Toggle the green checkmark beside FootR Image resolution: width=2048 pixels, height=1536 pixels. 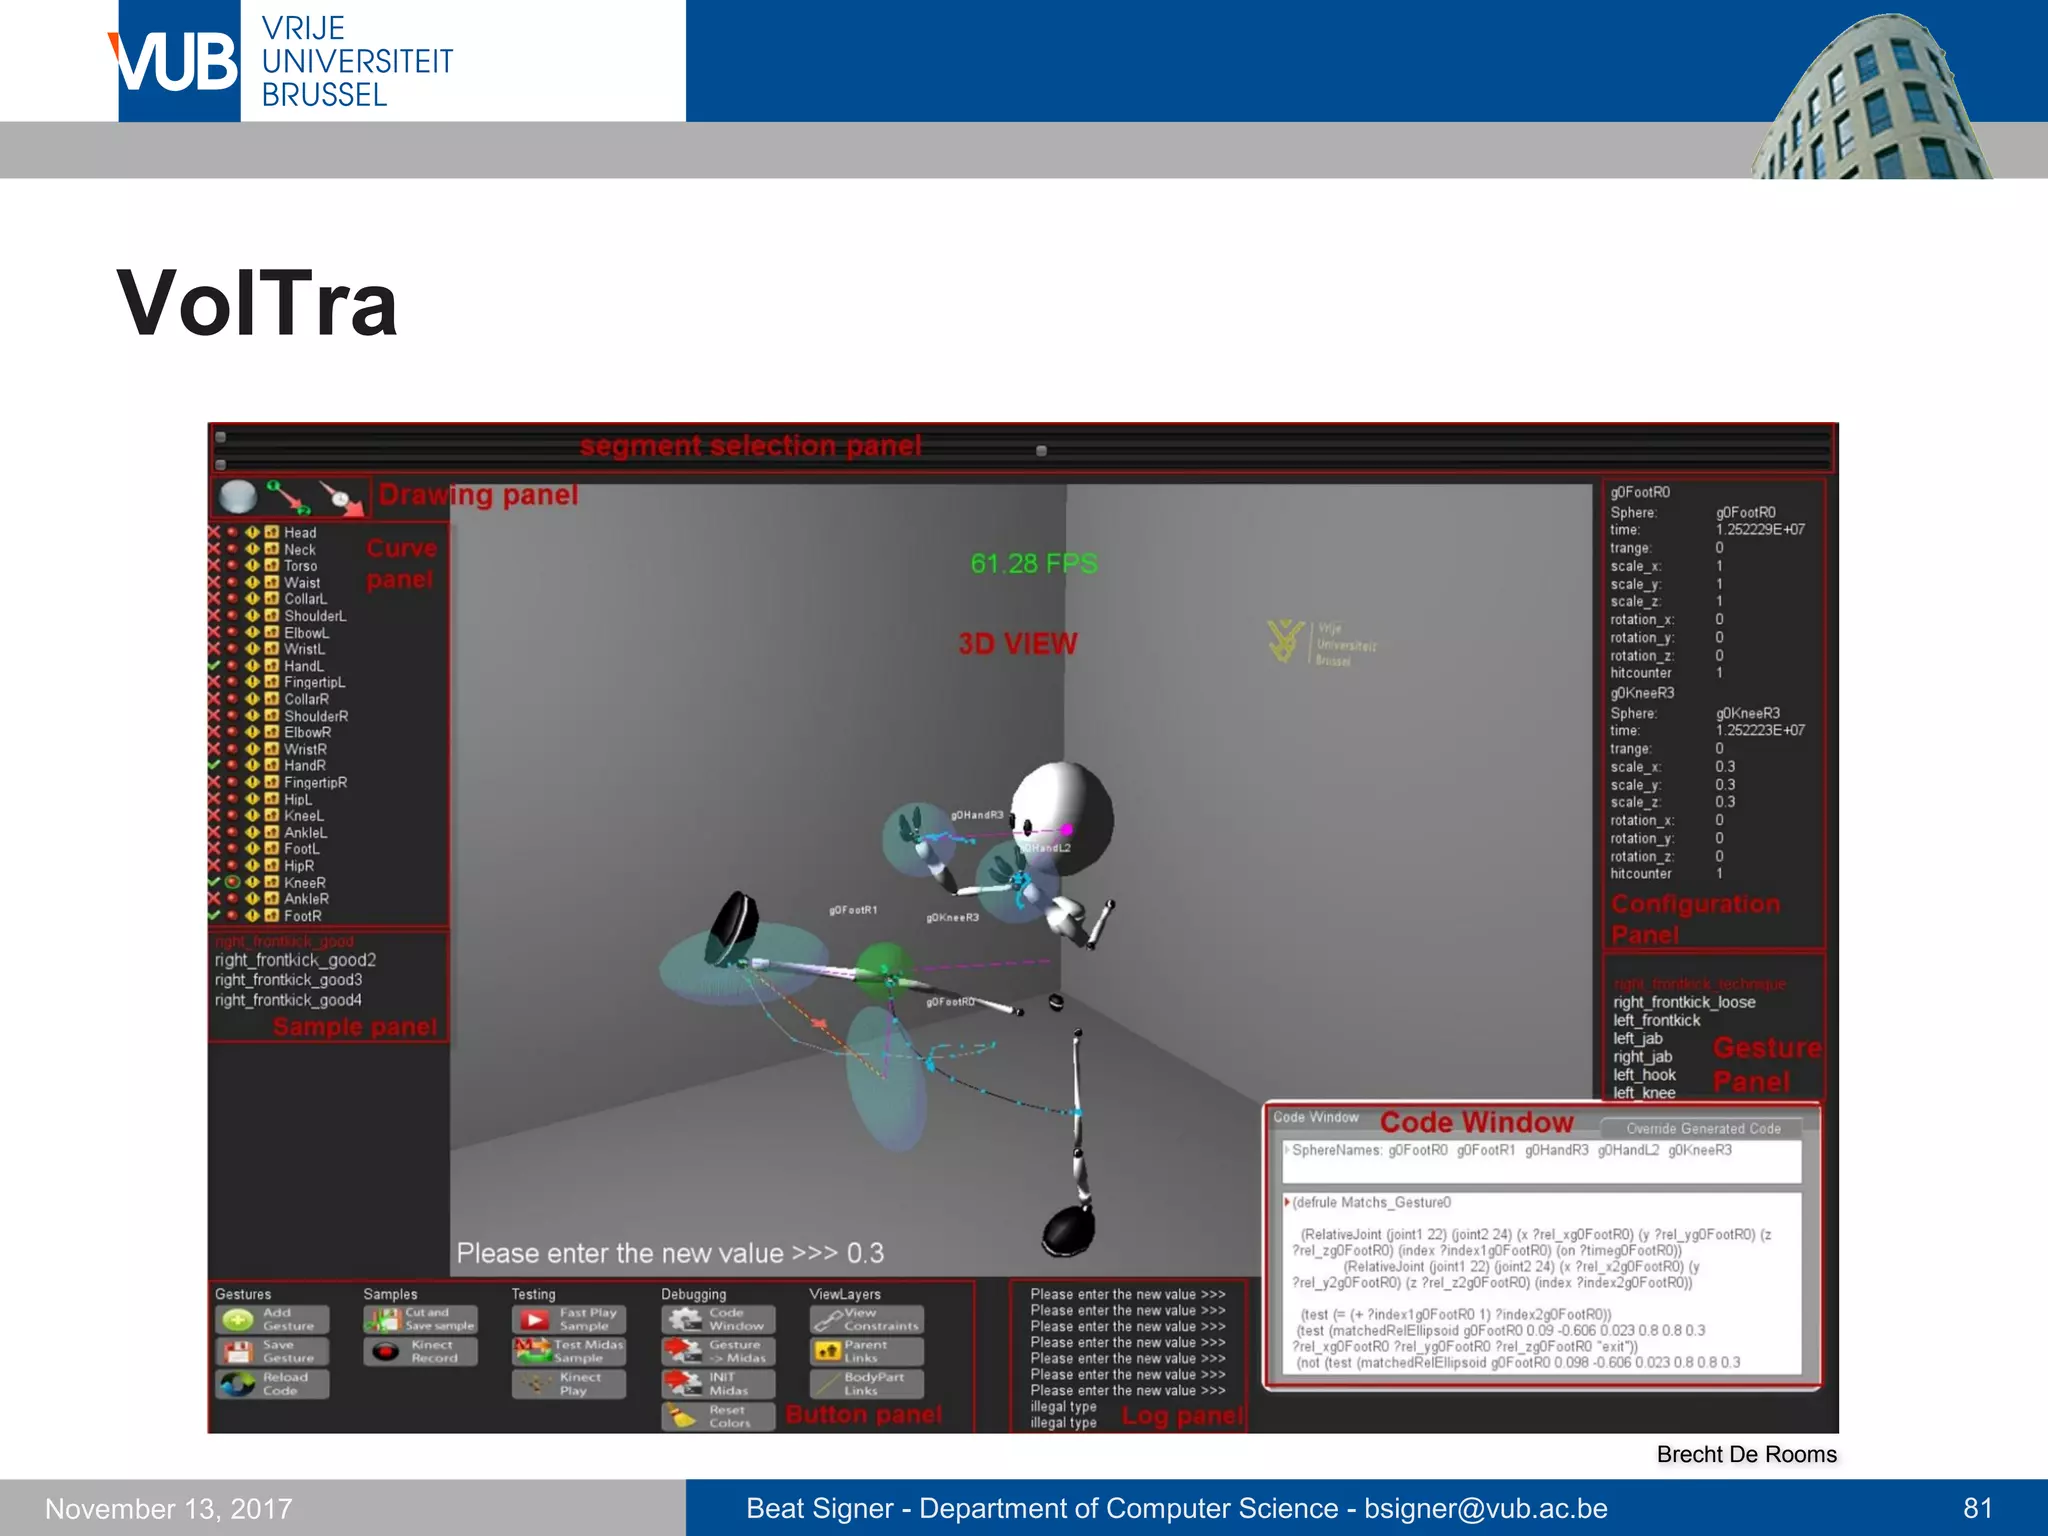[x=214, y=916]
